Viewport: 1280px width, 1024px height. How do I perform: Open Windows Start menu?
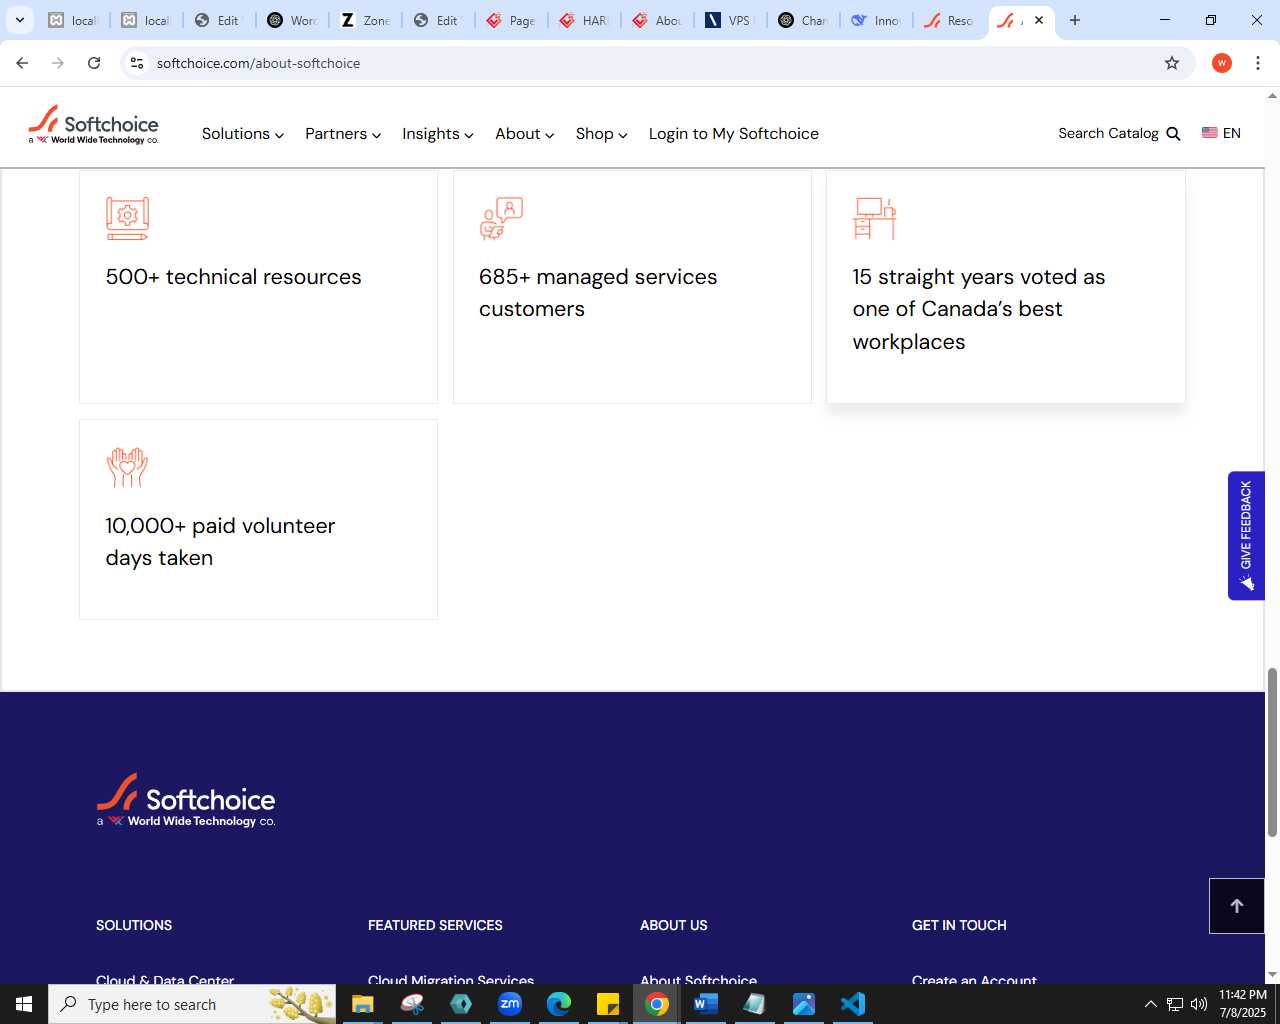pos(24,1004)
